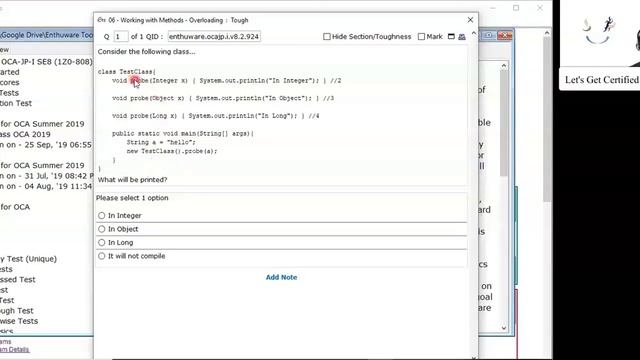This screenshot has height=360, width=640.
Task: Tick the Mark checkbox
Action: 421,36
